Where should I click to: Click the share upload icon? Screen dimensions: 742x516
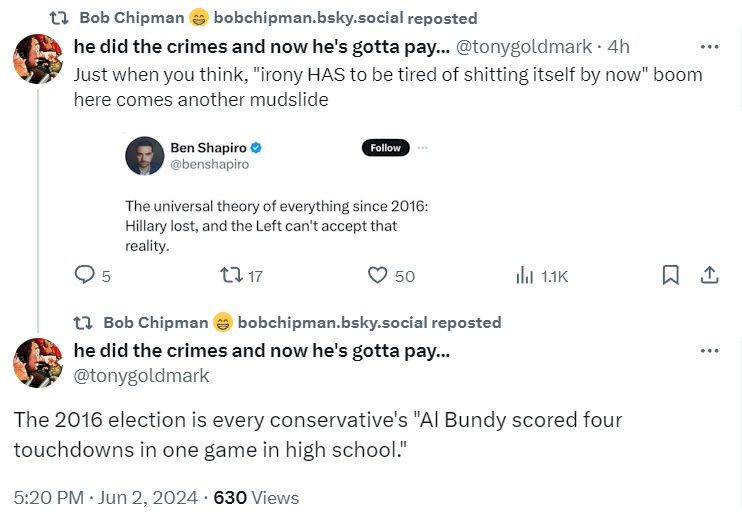(x=708, y=275)
